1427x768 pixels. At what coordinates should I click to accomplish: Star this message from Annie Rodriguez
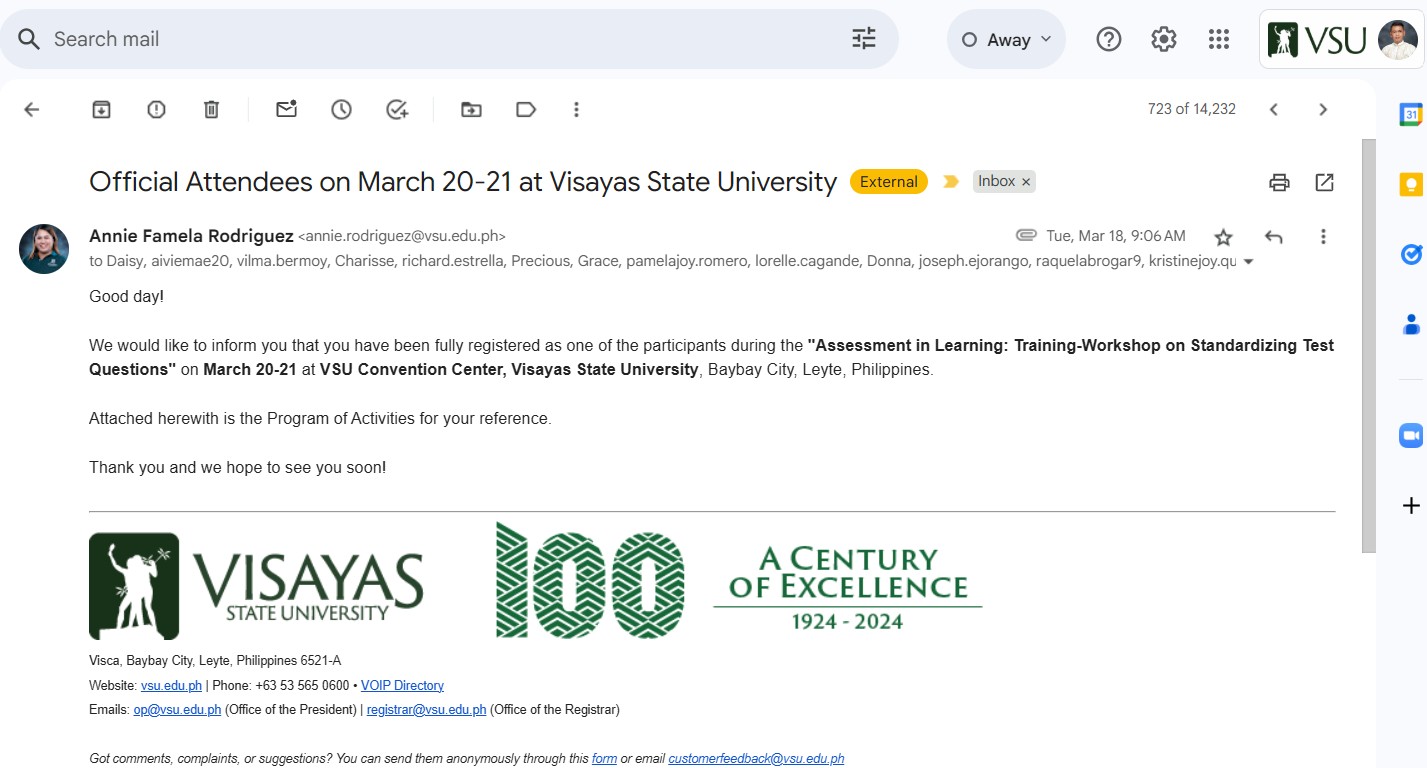1223,237
